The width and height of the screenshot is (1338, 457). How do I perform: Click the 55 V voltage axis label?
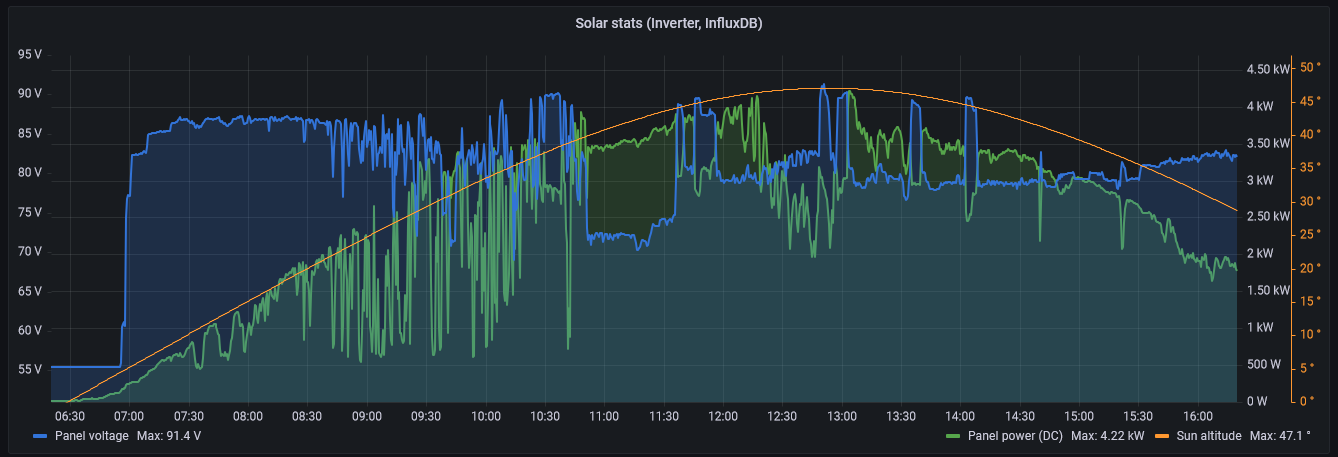(x=30, y=369)
